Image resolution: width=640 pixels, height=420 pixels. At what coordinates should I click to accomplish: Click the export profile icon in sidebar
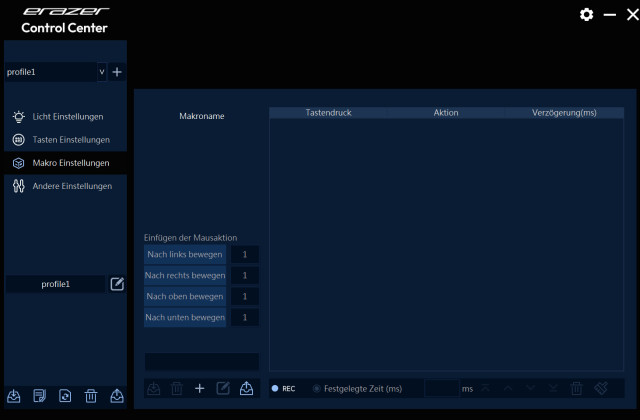click(117, 396)
